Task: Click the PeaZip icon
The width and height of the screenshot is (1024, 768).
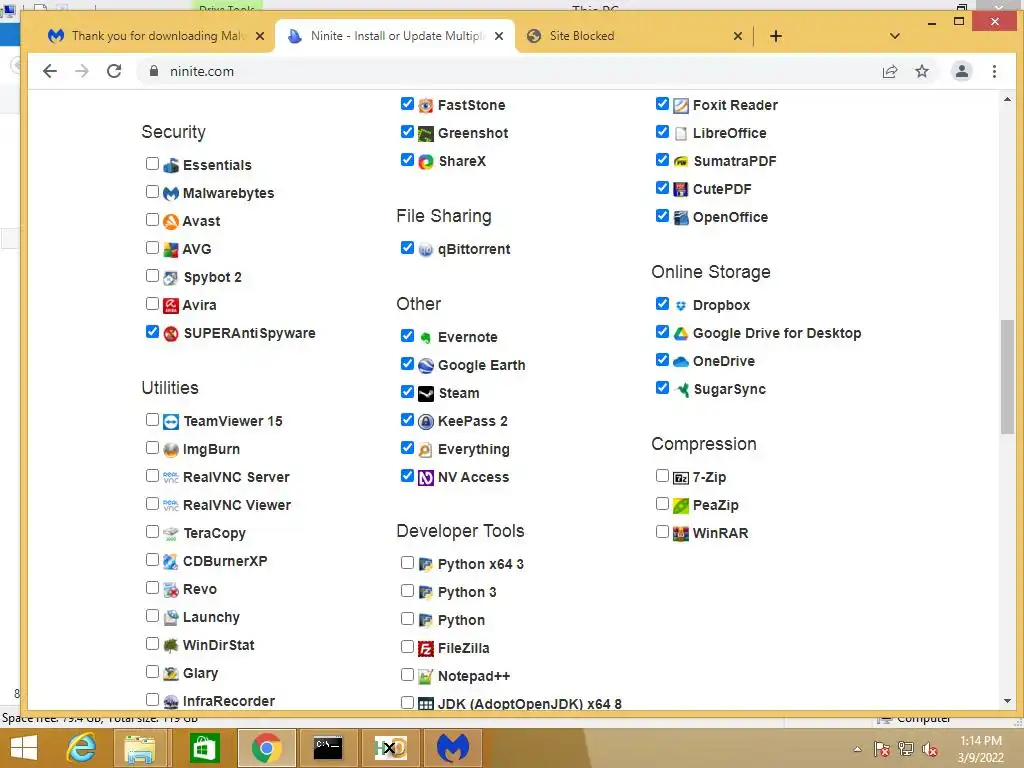Action: [x=680, y=505]
